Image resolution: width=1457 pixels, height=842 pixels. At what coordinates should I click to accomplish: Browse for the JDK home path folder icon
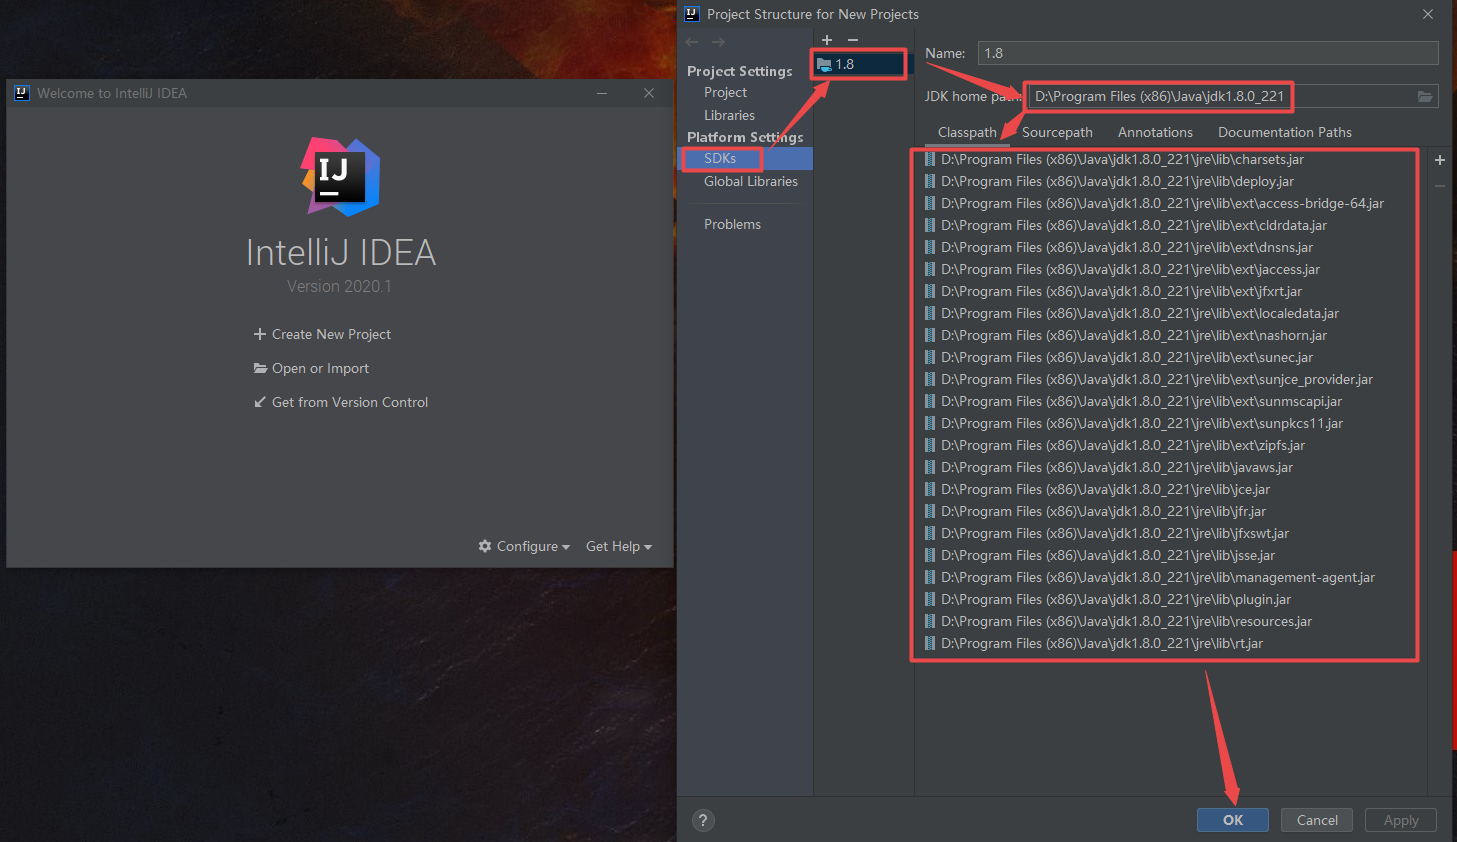(1425, 96)
